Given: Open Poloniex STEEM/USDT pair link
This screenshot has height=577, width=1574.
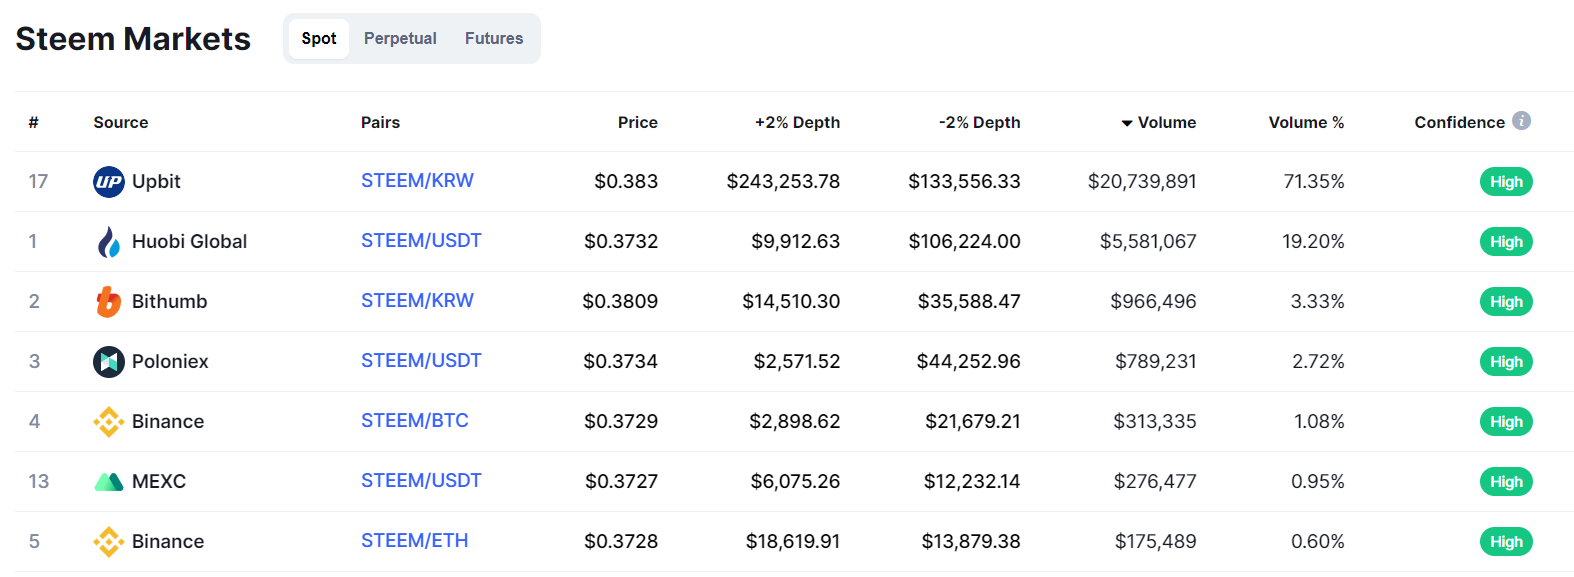Looking at the screenshot, I should [x=421, y=361].
